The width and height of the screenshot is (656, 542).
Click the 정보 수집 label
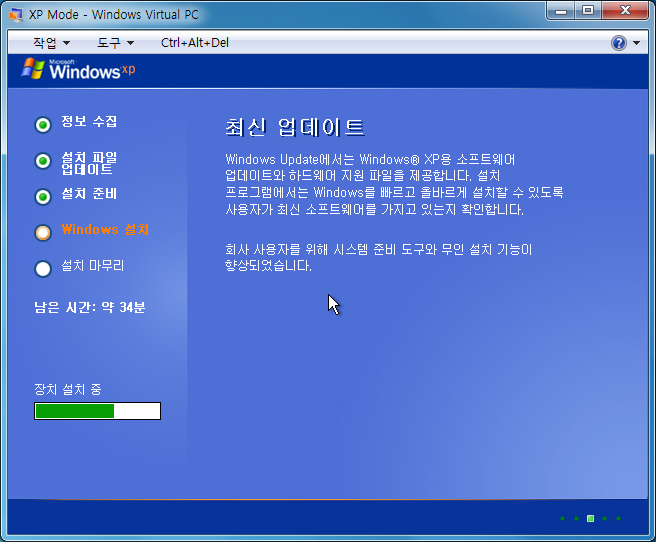click(89, 121)
